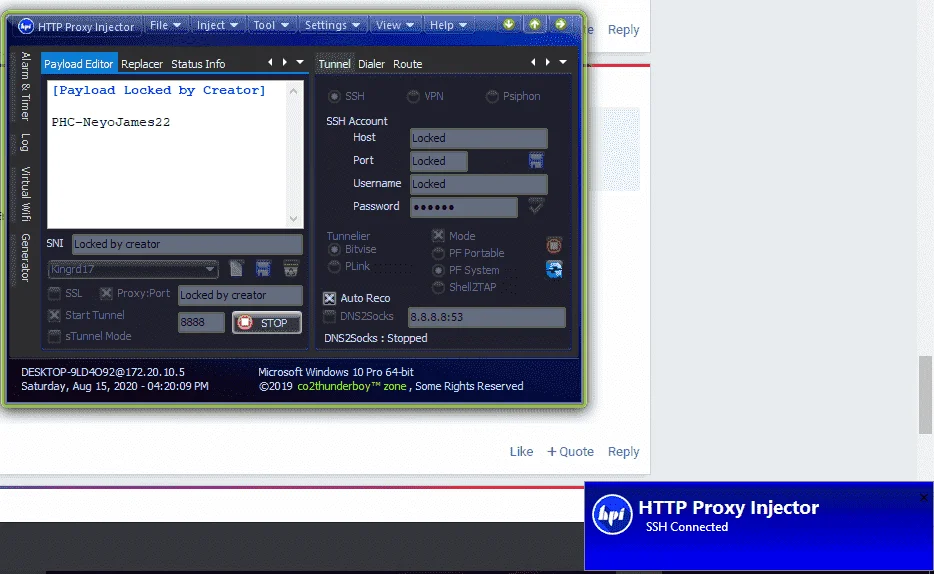Click the blue save config floppy icon
934x574 pixels.
tap(263, 269)
